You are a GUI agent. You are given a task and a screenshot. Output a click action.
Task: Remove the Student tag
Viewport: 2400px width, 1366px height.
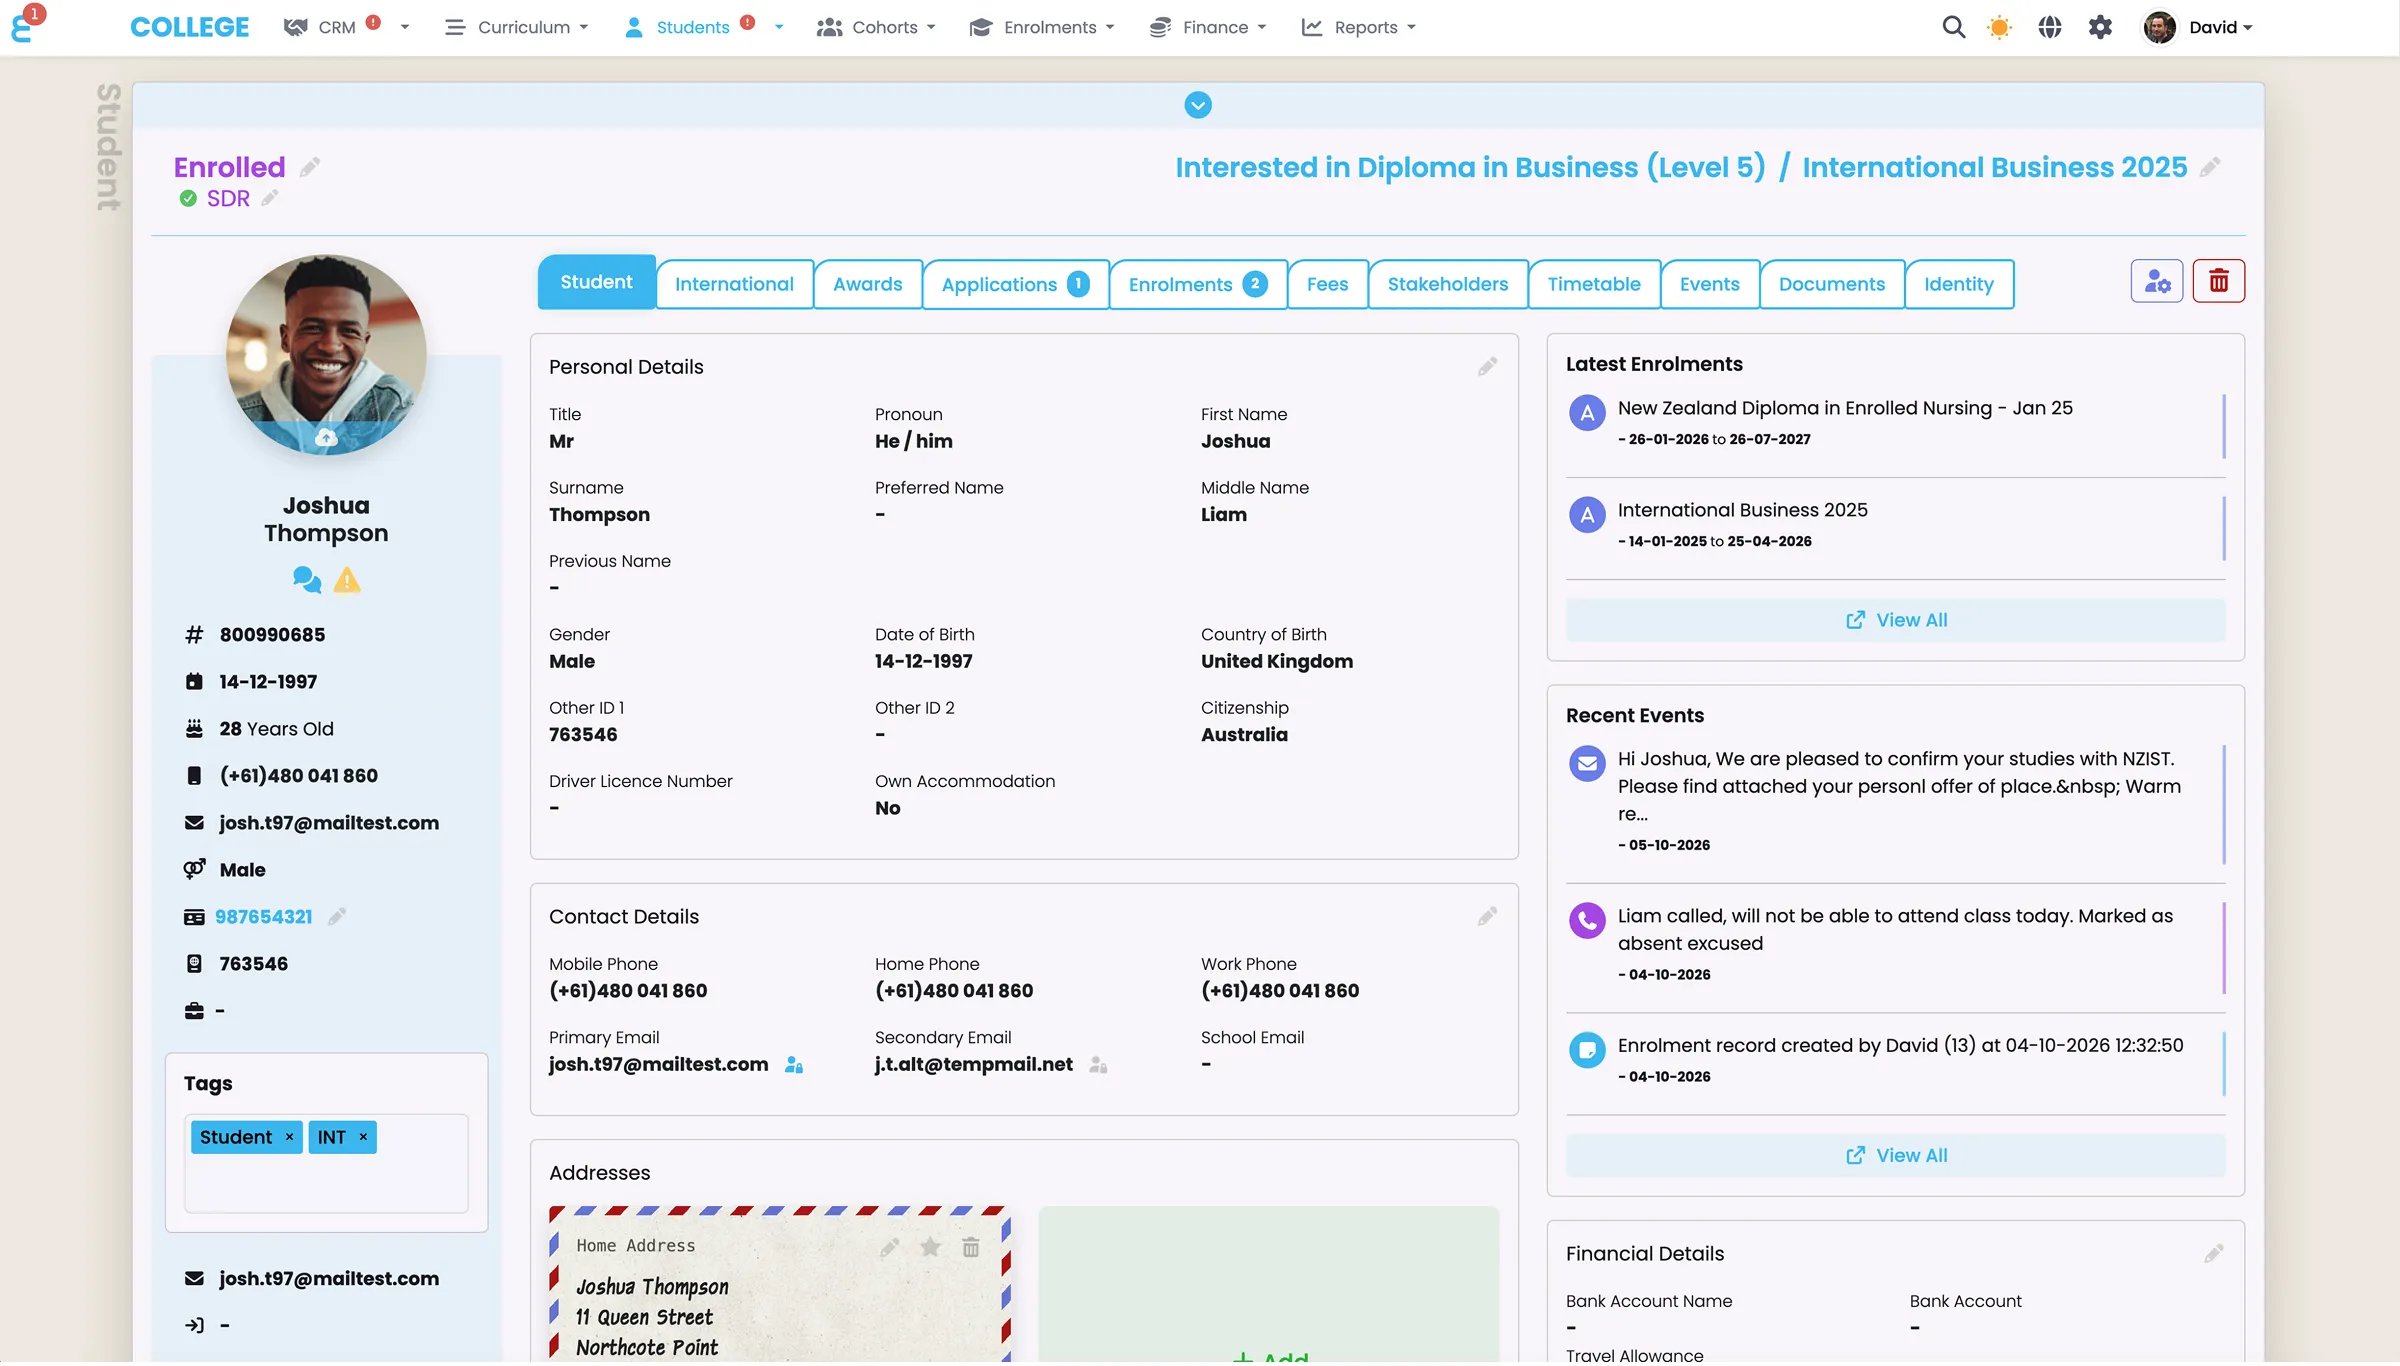tap(289, 1137)
